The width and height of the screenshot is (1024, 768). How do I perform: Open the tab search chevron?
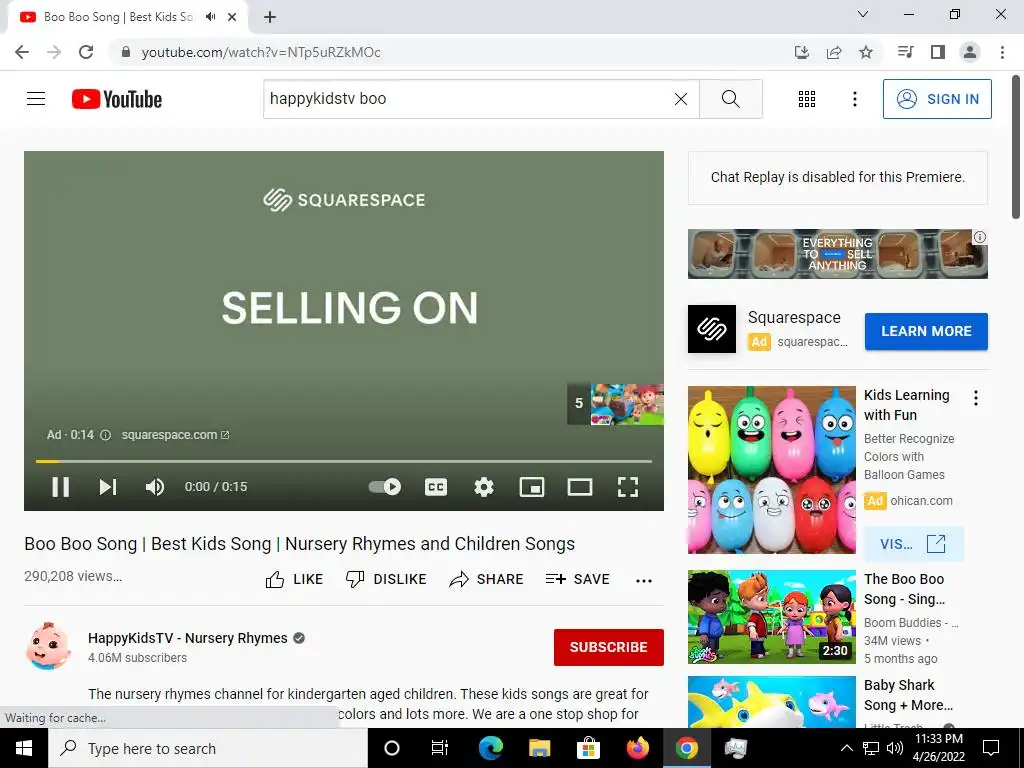(x=863, y=14)
